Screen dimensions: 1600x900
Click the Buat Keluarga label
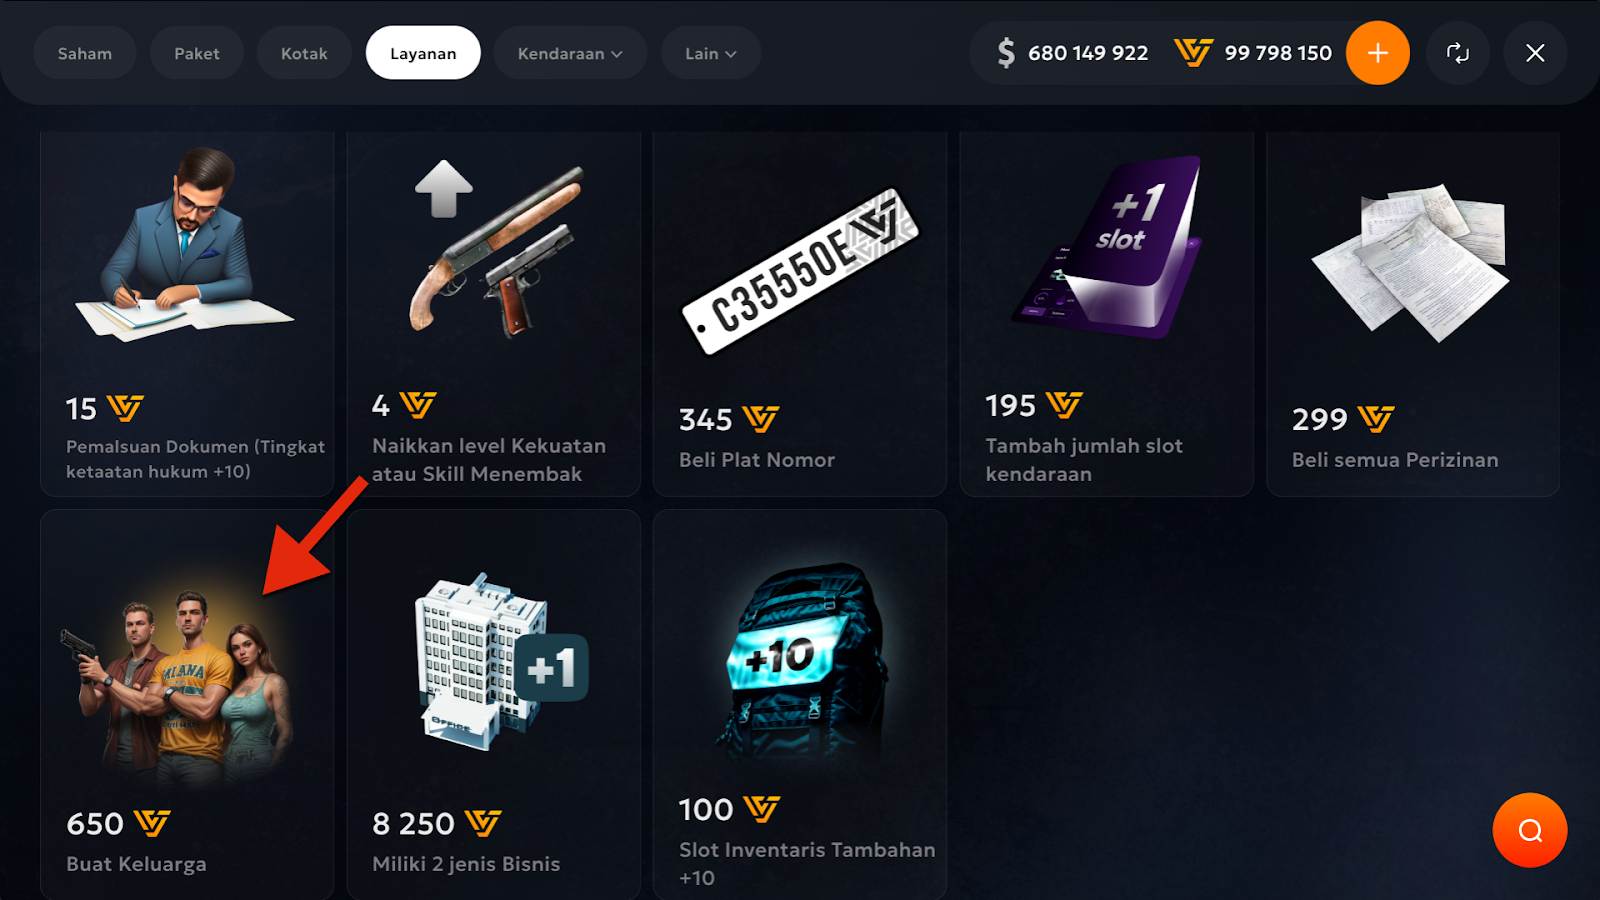[x=136, y=864]
